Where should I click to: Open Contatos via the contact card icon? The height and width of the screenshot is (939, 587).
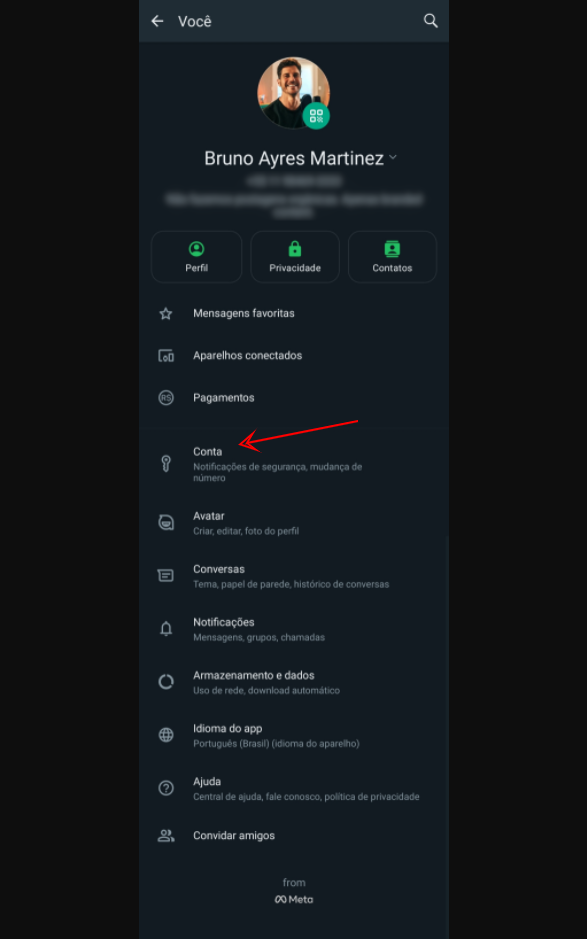tap(392, 247)
